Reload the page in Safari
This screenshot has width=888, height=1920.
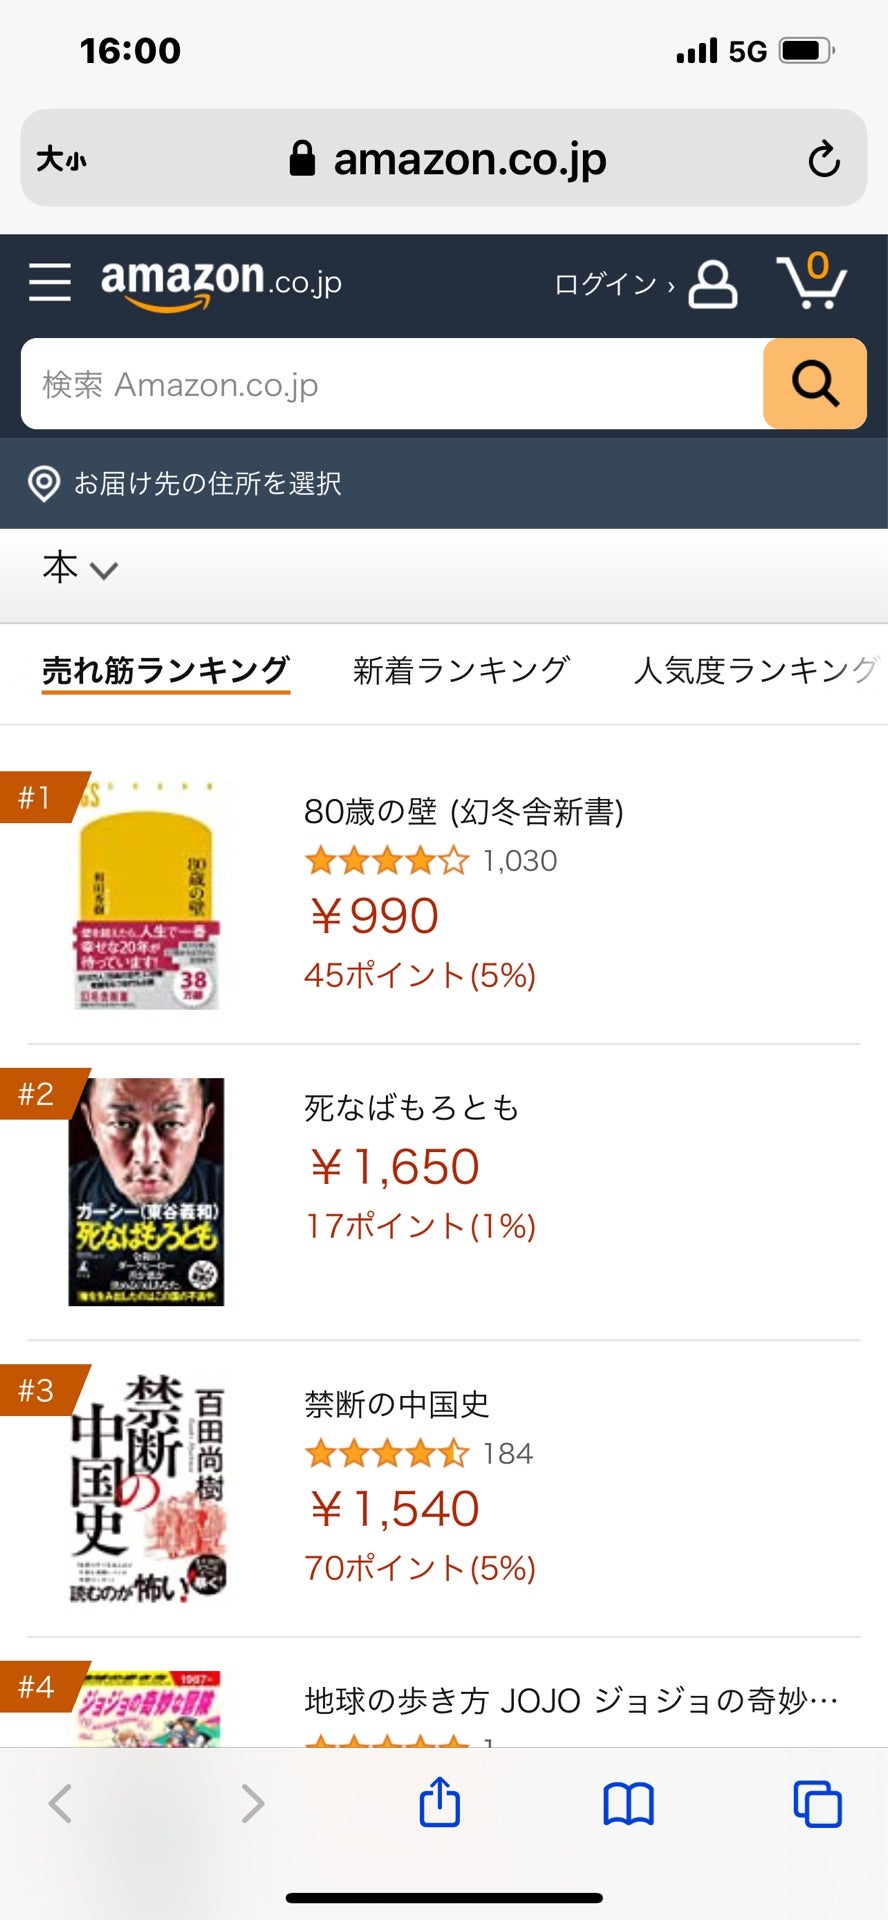[x=823, y=159]
